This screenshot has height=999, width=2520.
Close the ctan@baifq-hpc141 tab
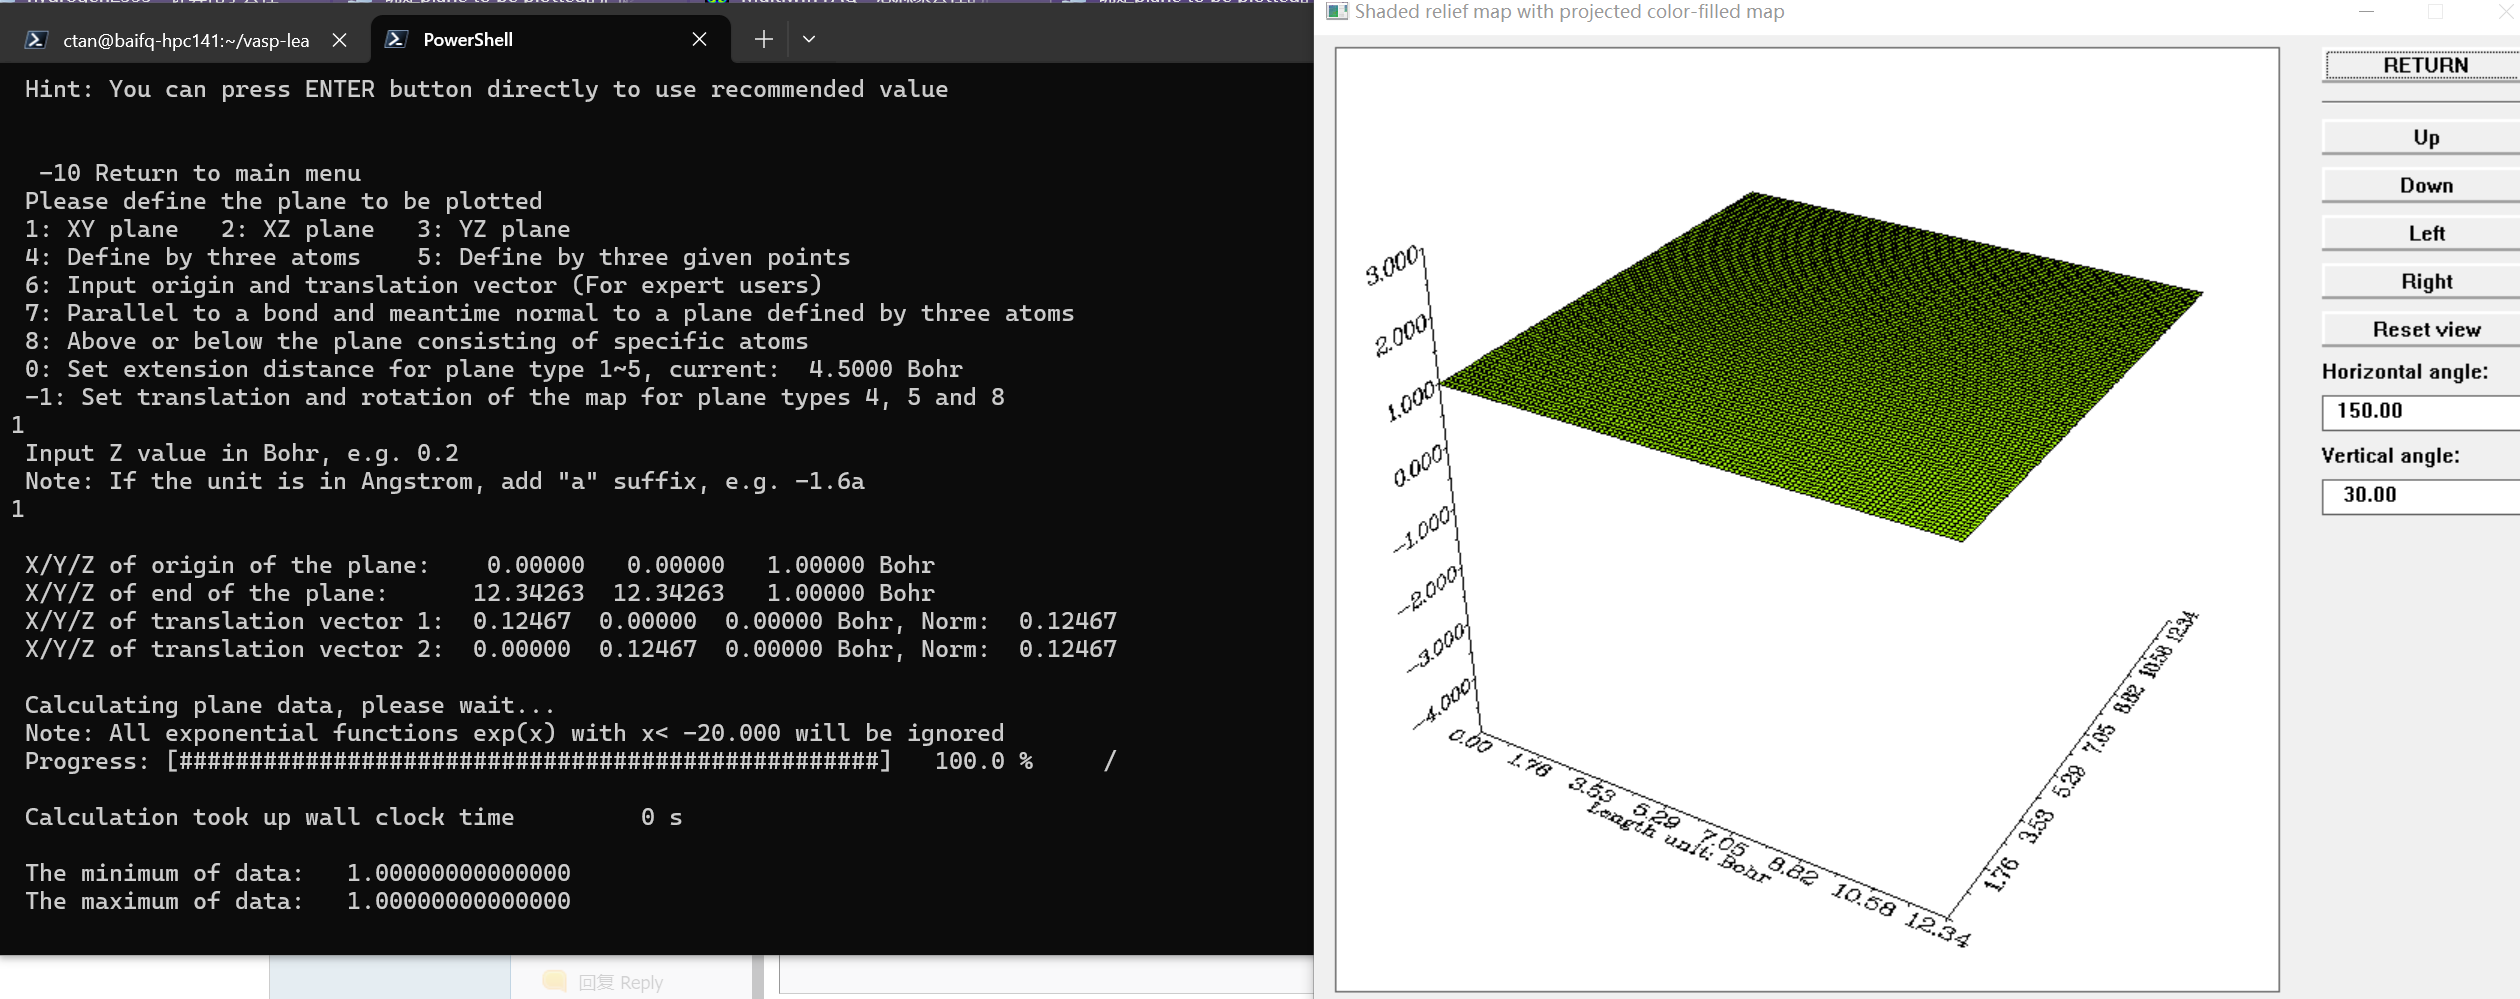[x=339, y=40]
